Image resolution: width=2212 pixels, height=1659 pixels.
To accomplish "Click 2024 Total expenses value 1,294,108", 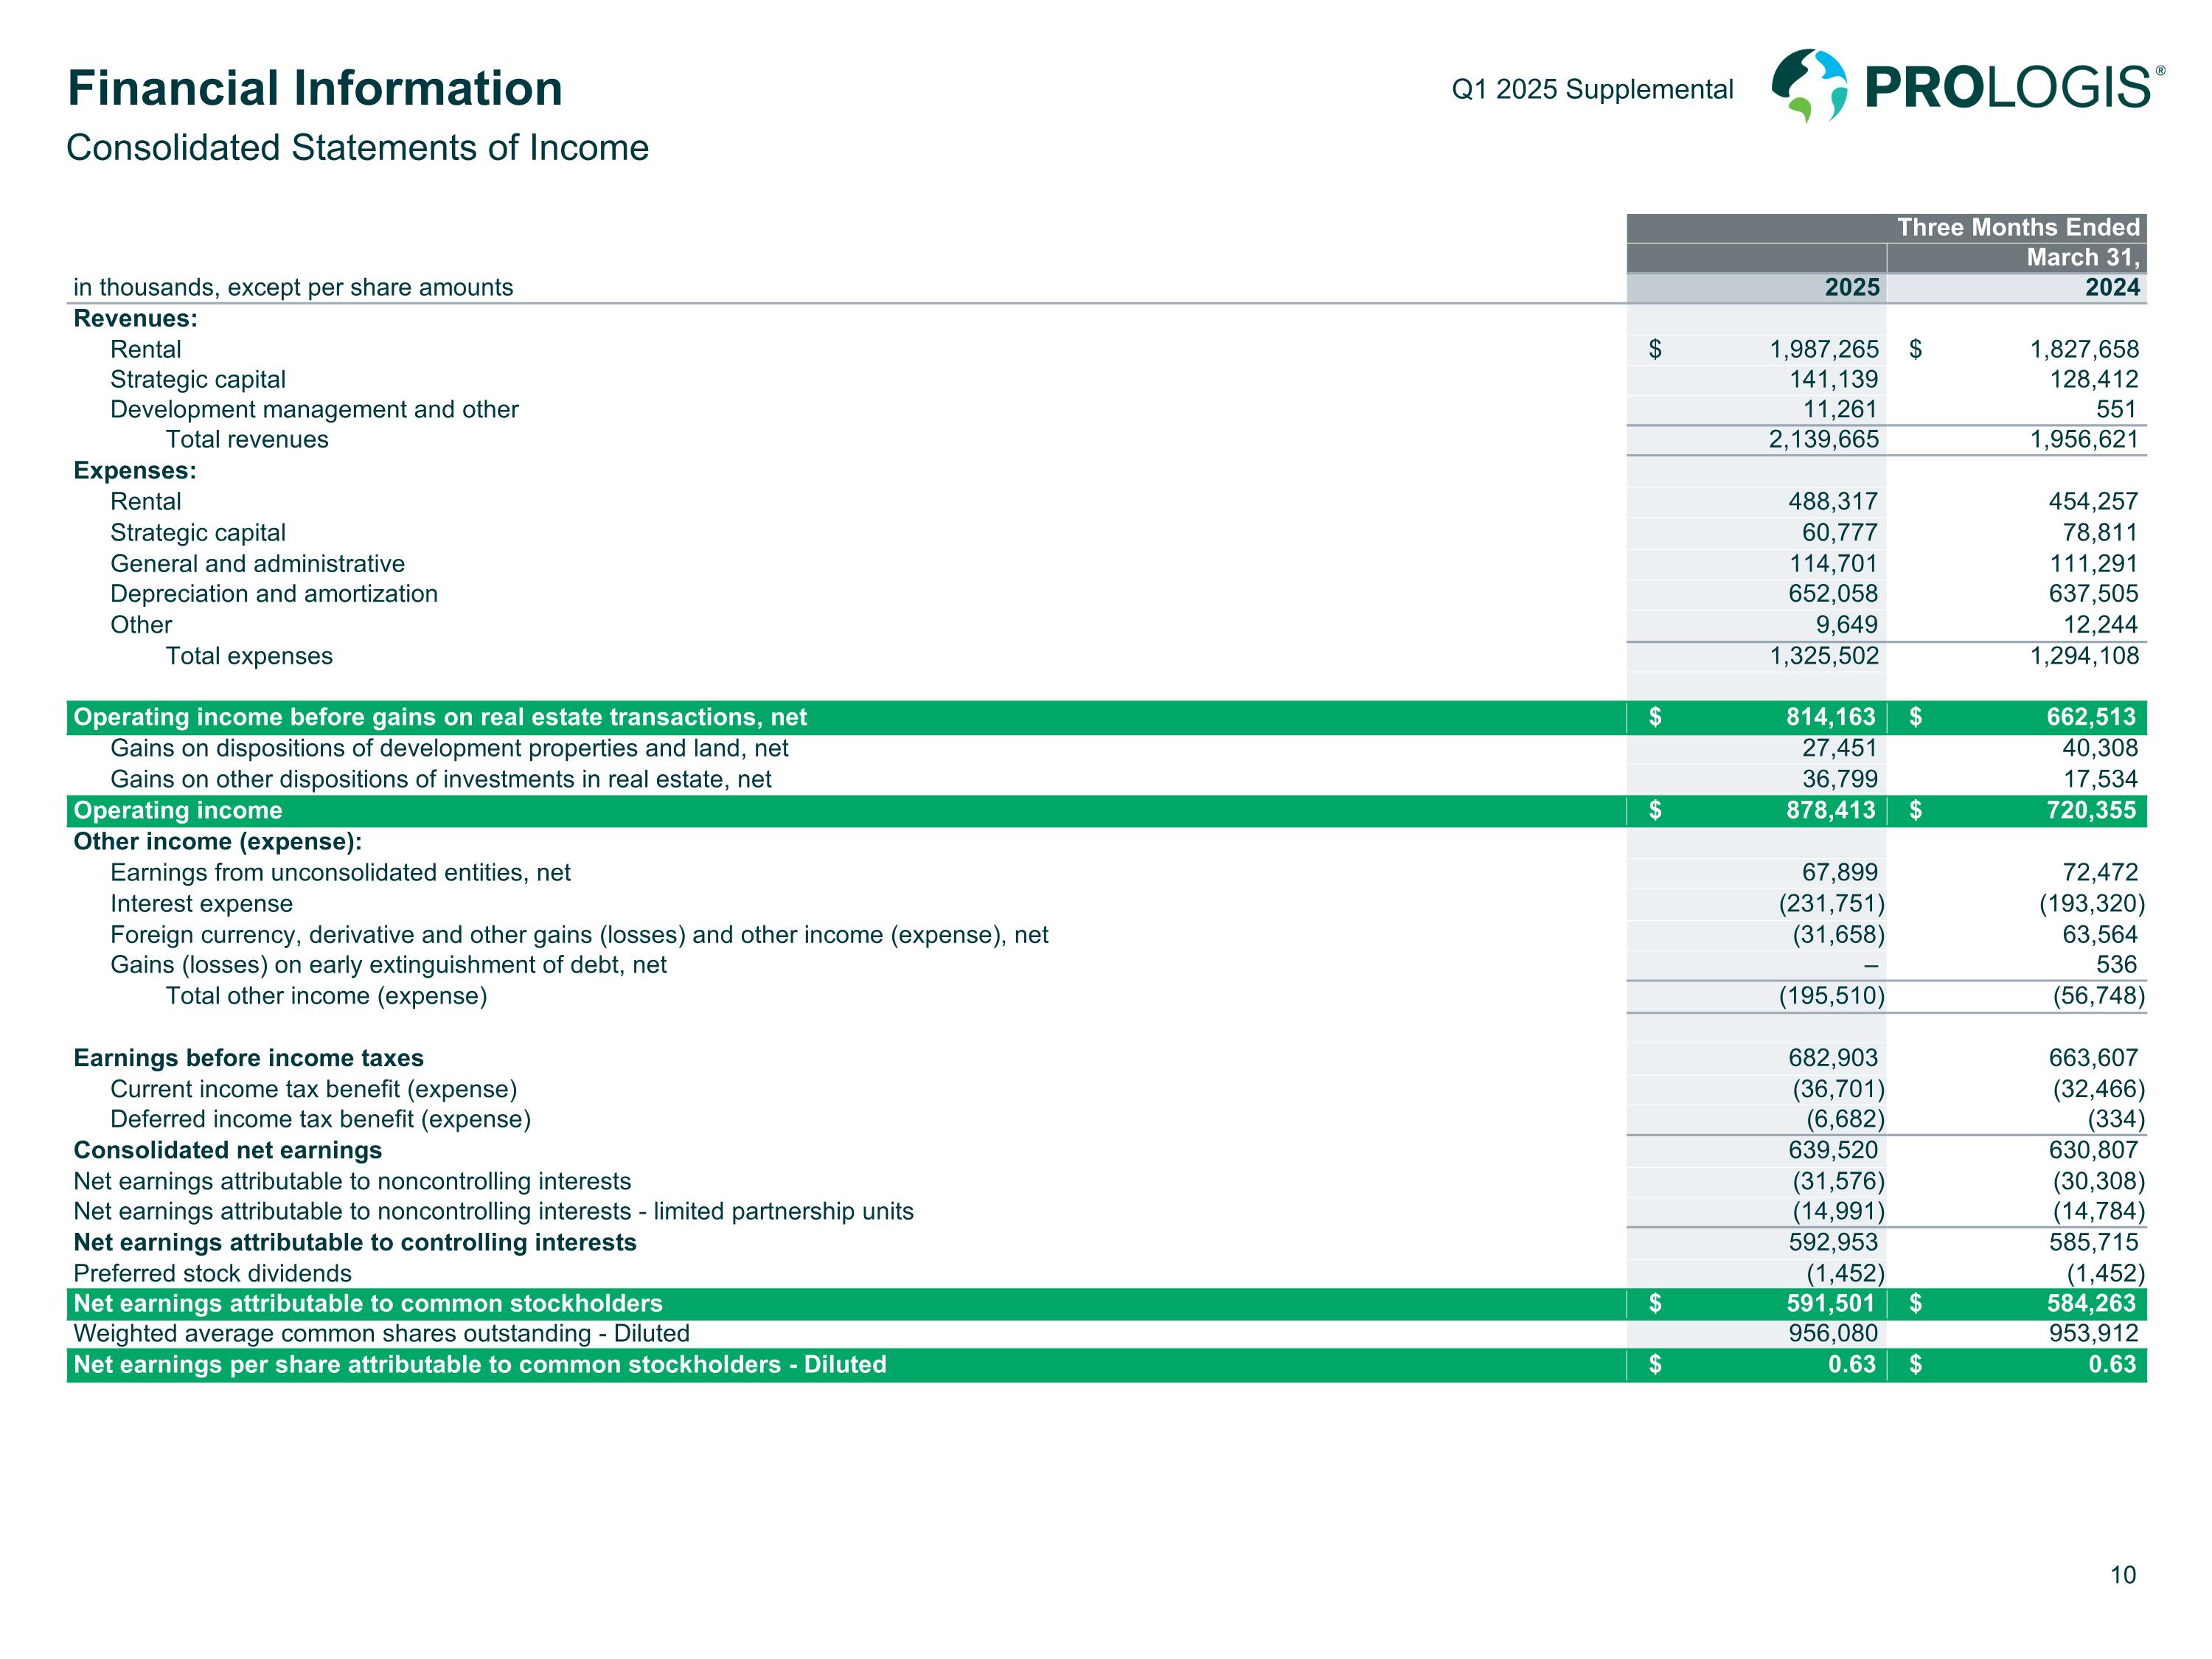I will click(2084, 656).
